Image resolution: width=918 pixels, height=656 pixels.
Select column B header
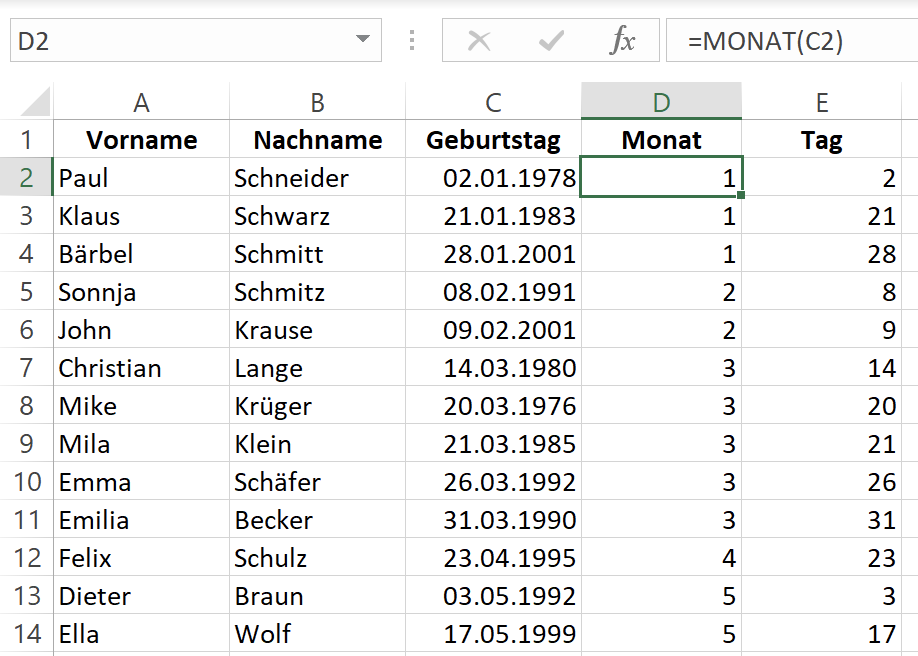point(317,102)
